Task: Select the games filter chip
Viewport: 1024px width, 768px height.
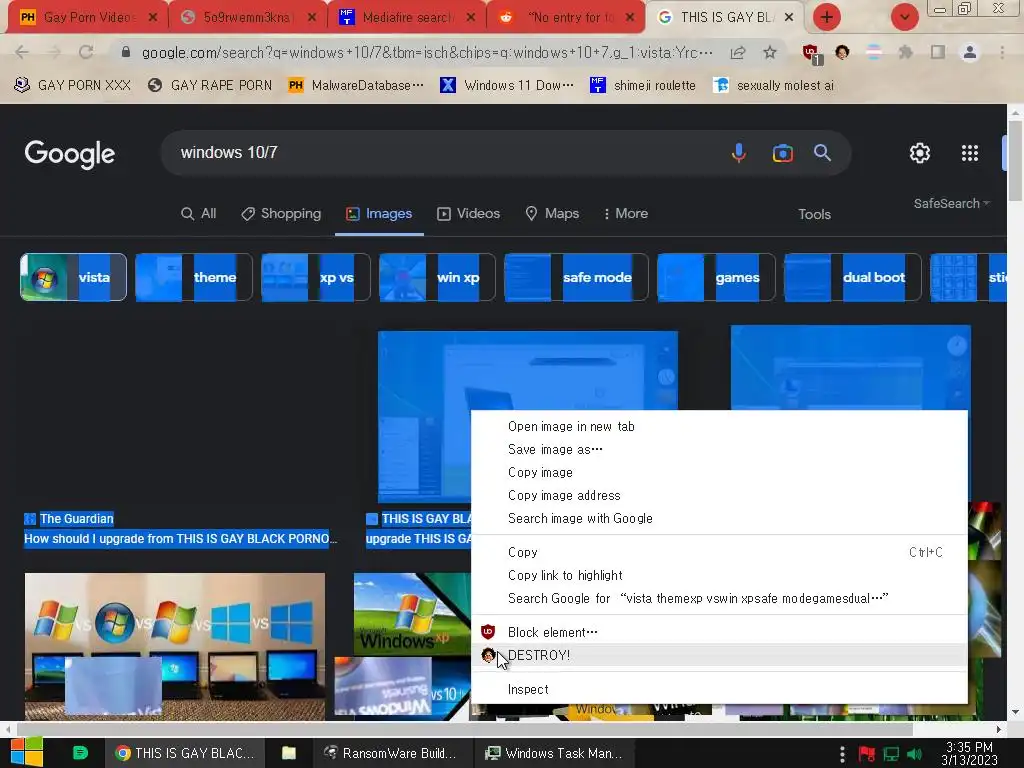Action: (x=716, y=277)
